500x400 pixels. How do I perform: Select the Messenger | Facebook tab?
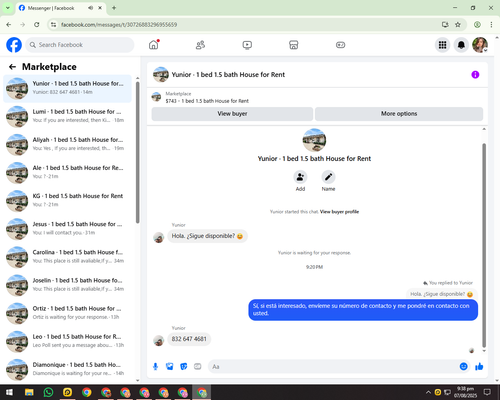point(61,8)
